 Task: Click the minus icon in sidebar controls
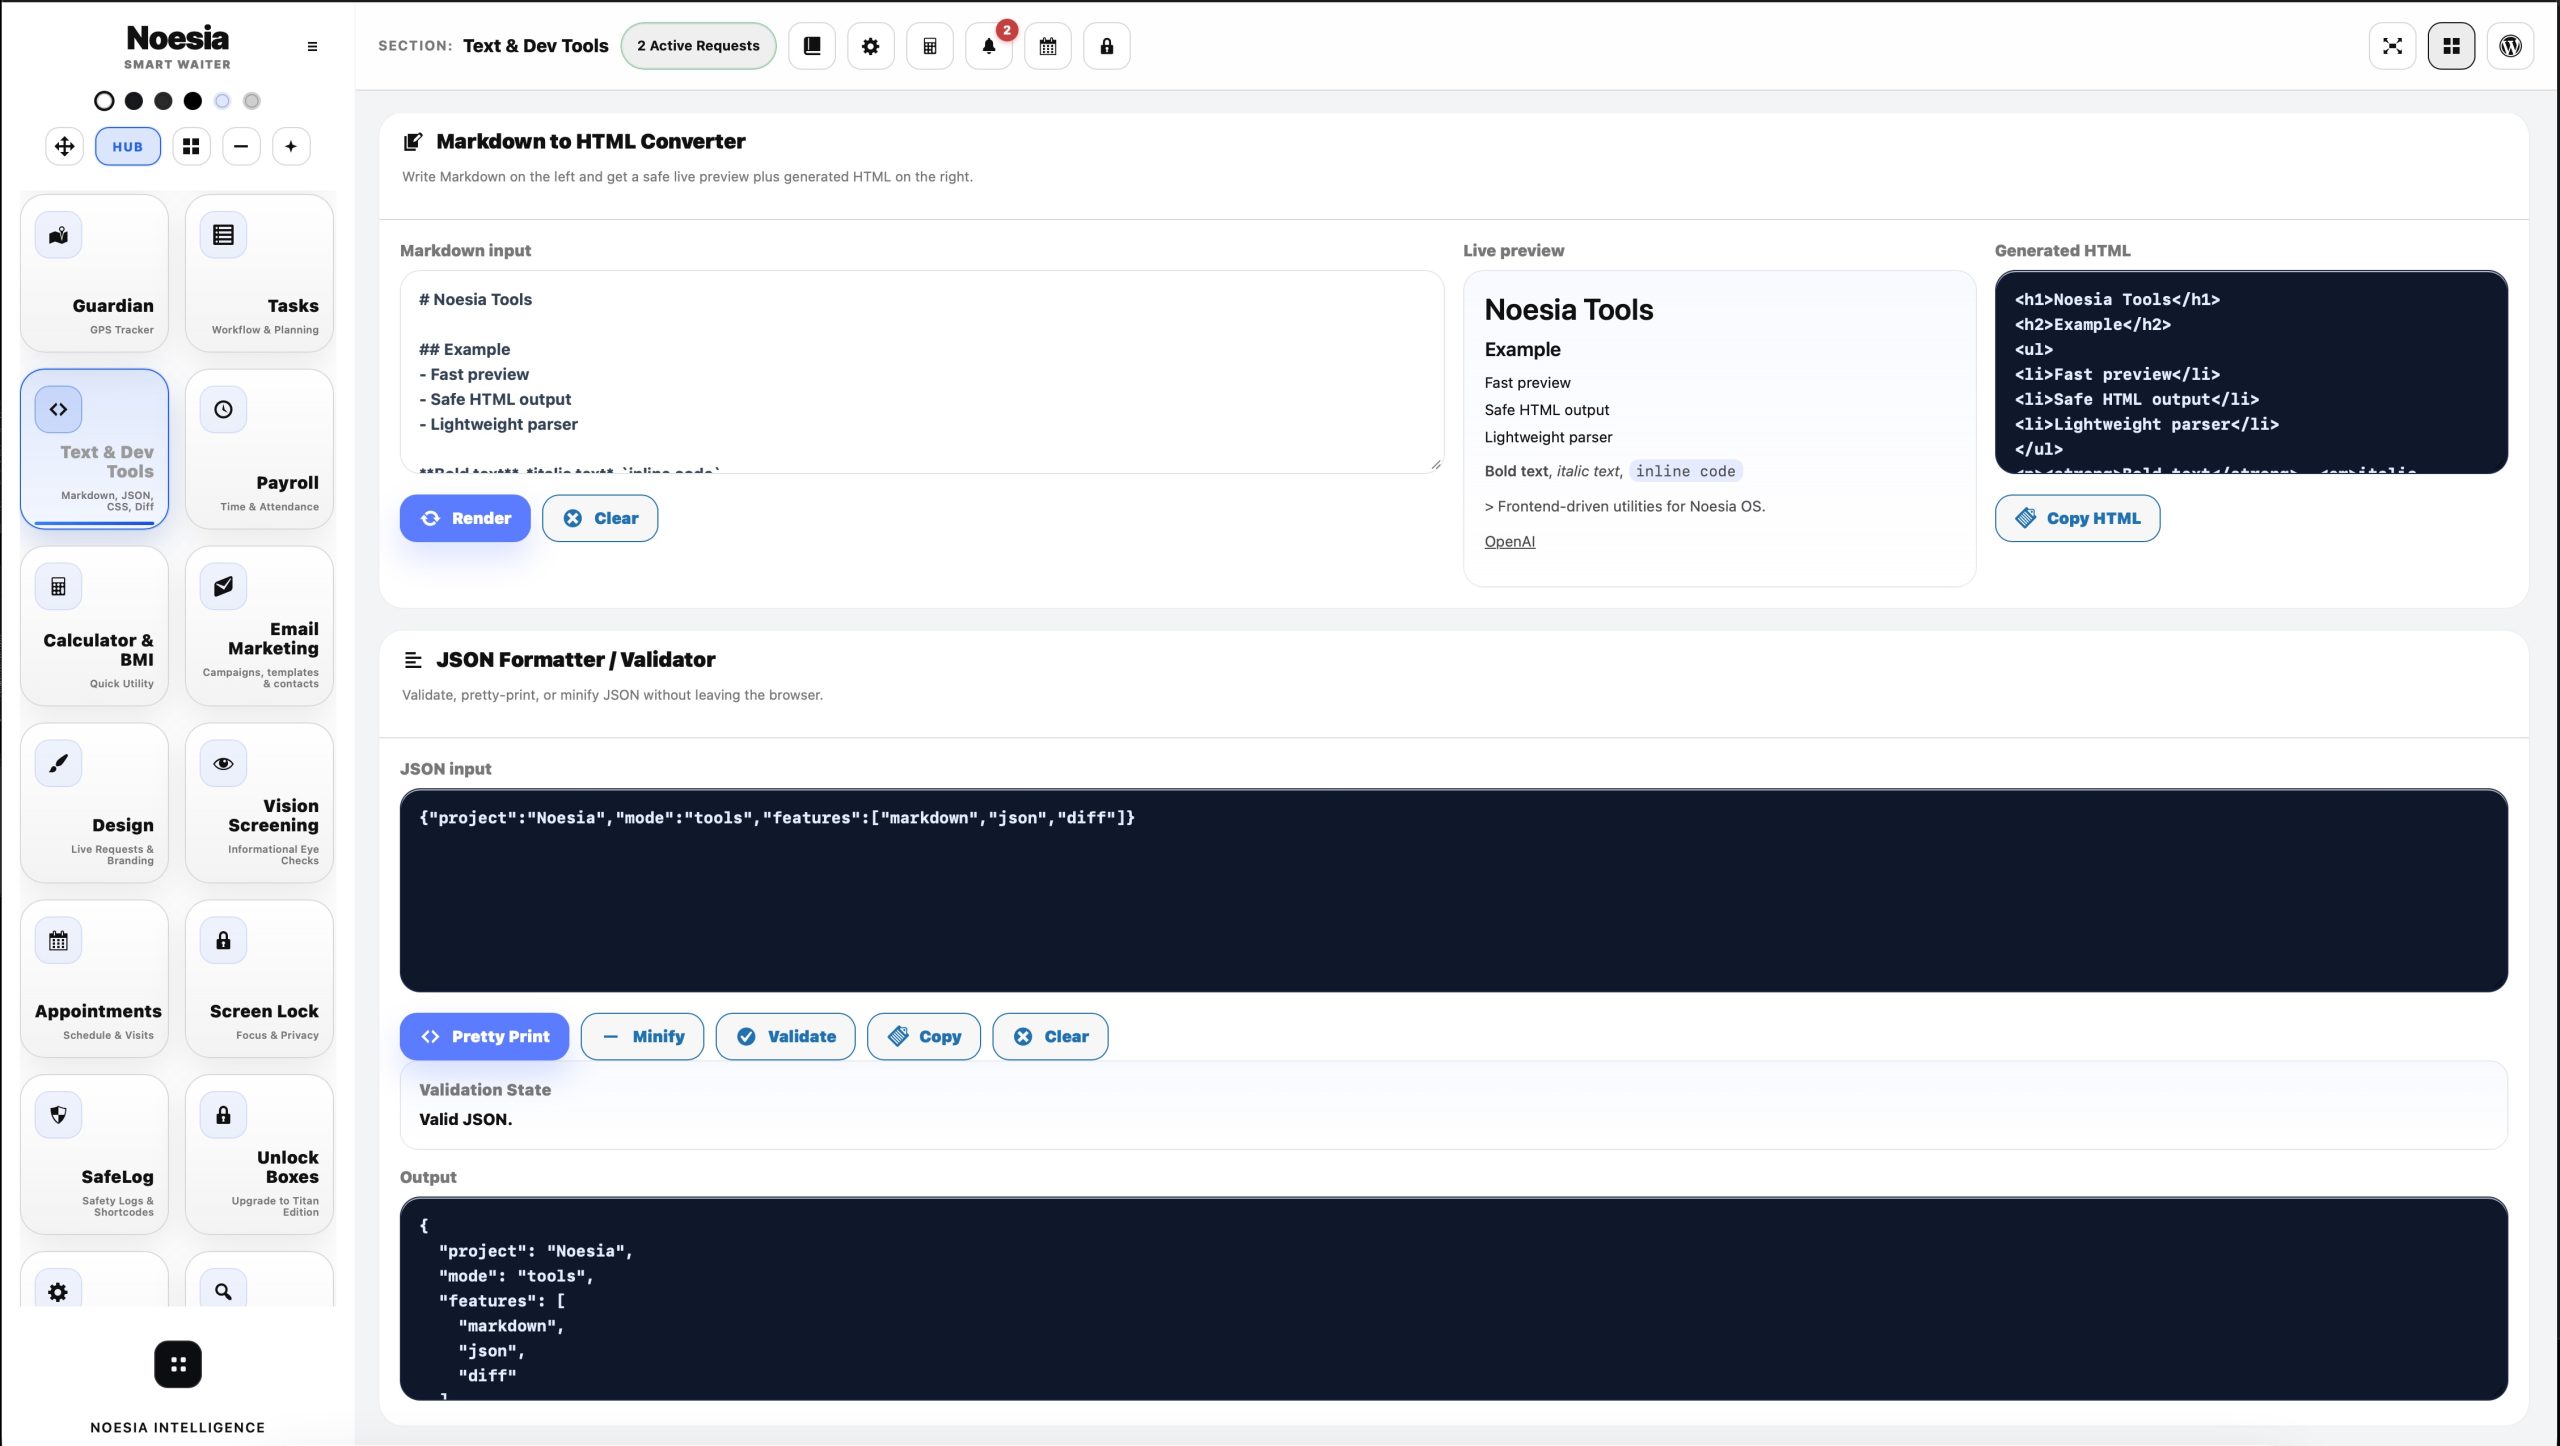(241, 147)
